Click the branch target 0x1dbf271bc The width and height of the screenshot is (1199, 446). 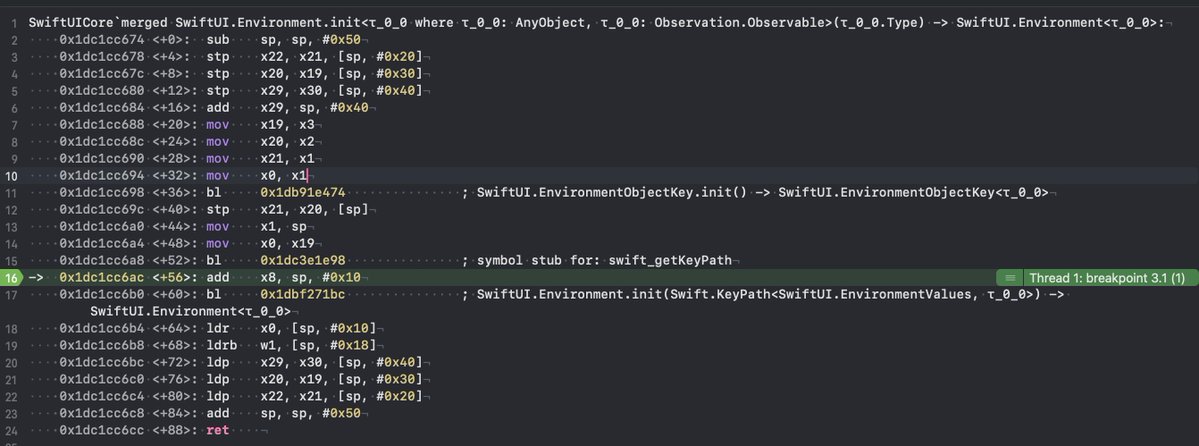pos(303,295)
